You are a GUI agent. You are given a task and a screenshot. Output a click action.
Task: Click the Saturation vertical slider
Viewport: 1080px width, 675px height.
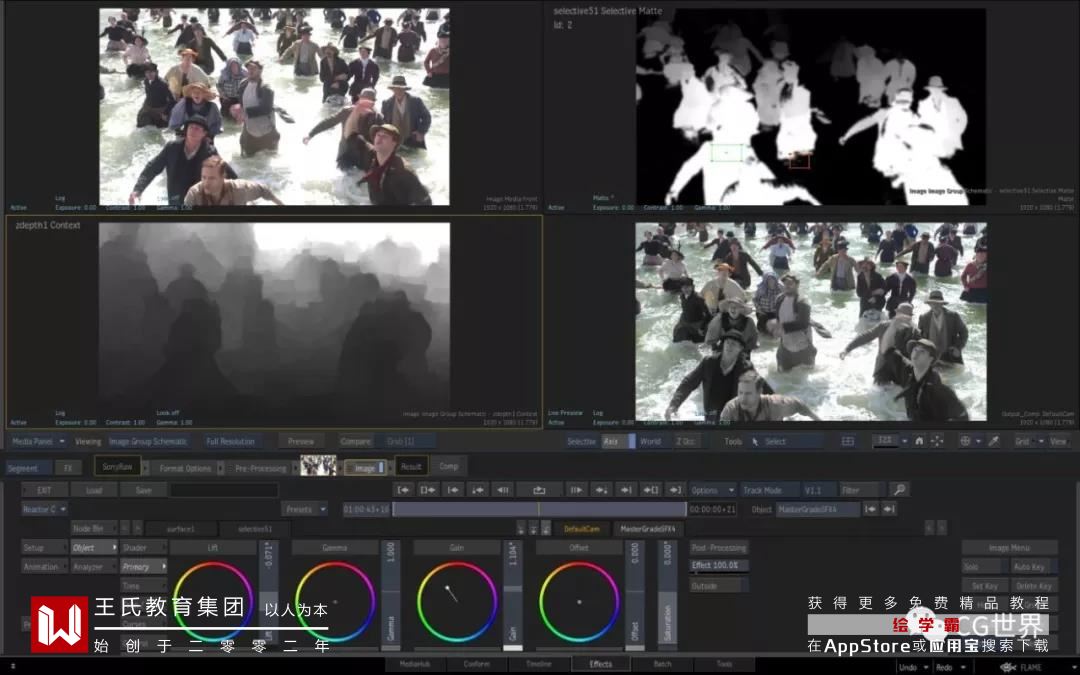[667, 596]
